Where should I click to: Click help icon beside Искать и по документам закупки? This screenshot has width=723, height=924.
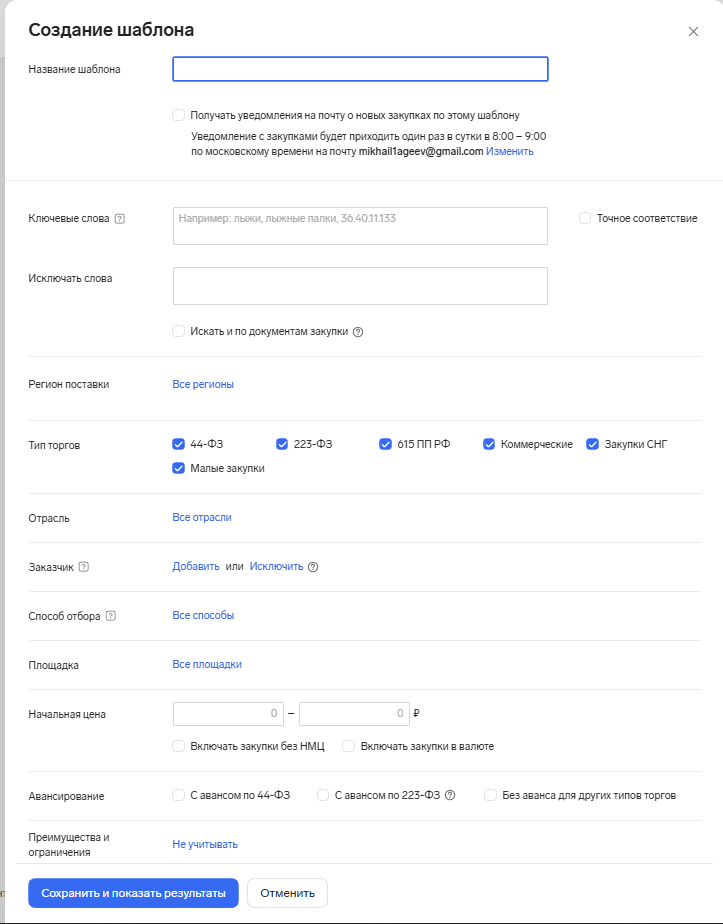click(x=358, y=332)
